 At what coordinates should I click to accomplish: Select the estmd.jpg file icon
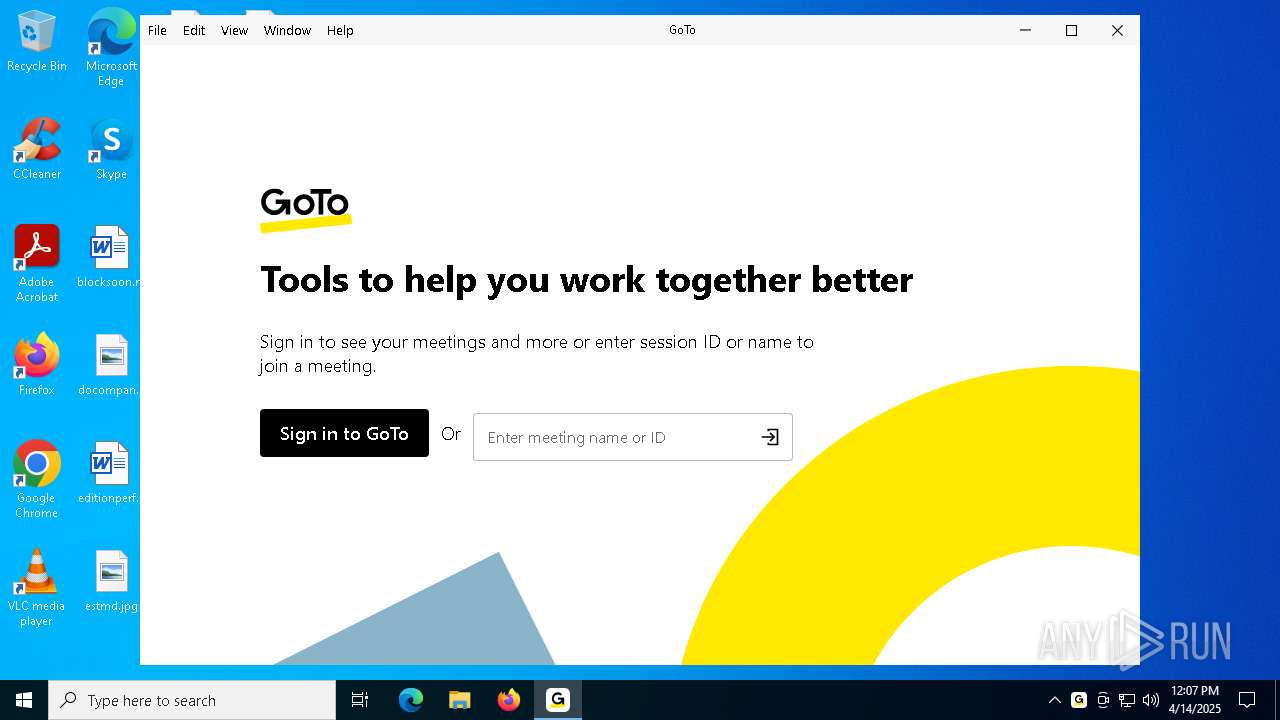[111, 582]
